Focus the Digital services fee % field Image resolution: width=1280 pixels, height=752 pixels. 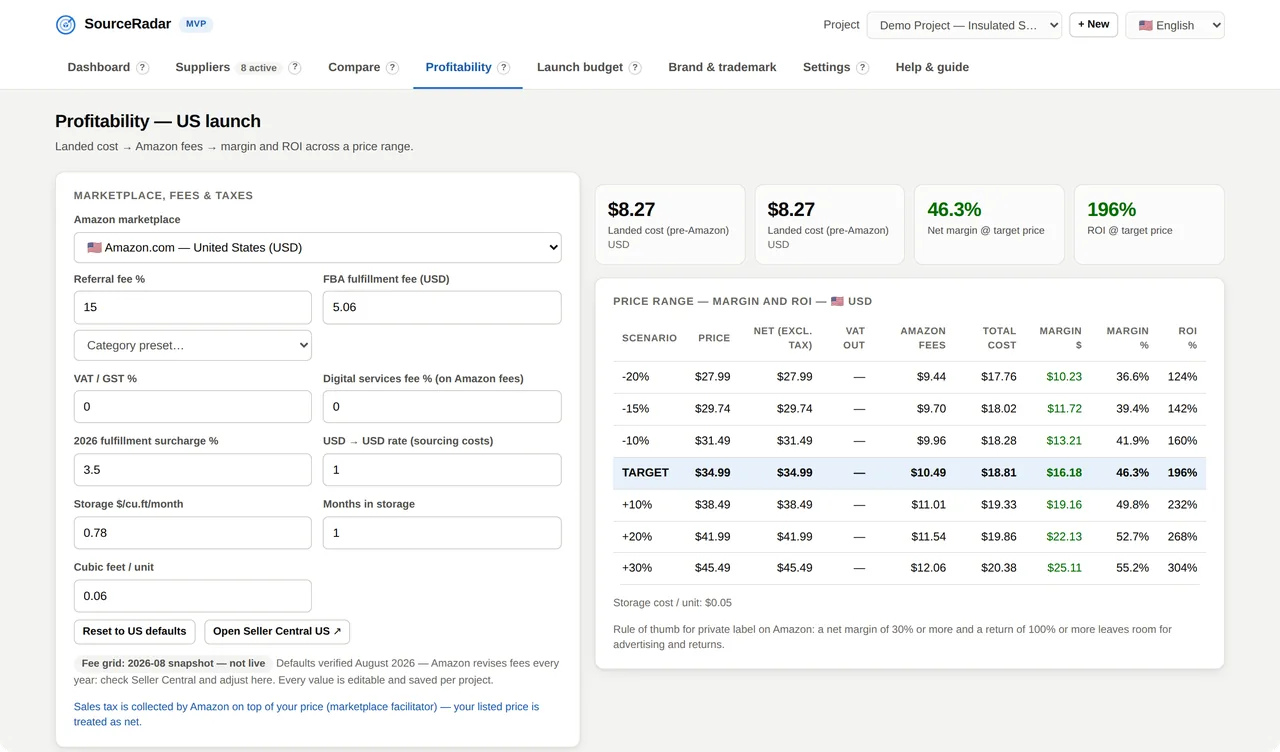coord(442,407)
